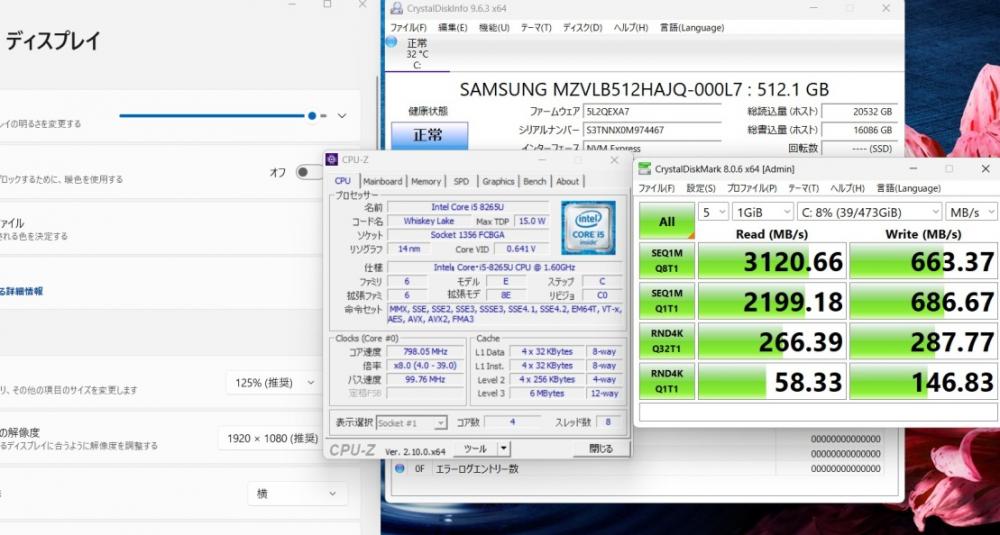Click the CPU-Z purple app icon
The height and width of the screenshot is (535, 1000).
pos(332,159)
